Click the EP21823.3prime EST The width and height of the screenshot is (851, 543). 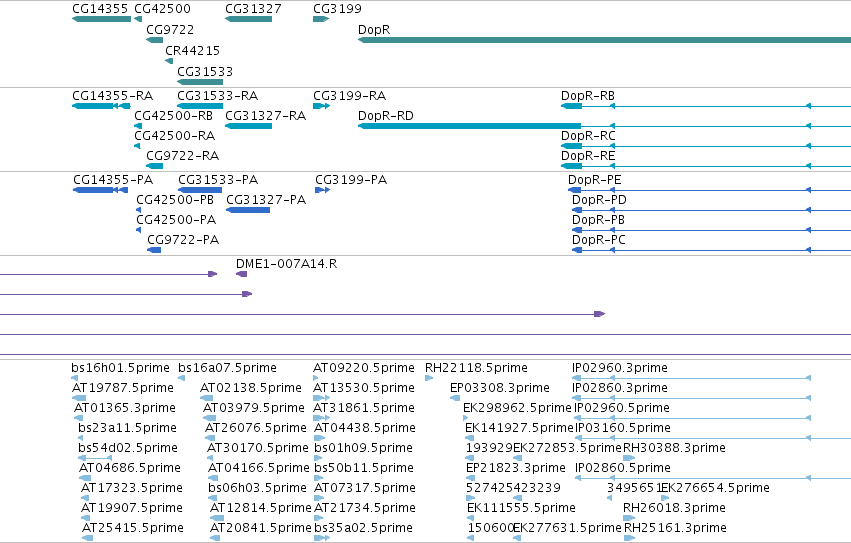point(470,478)
